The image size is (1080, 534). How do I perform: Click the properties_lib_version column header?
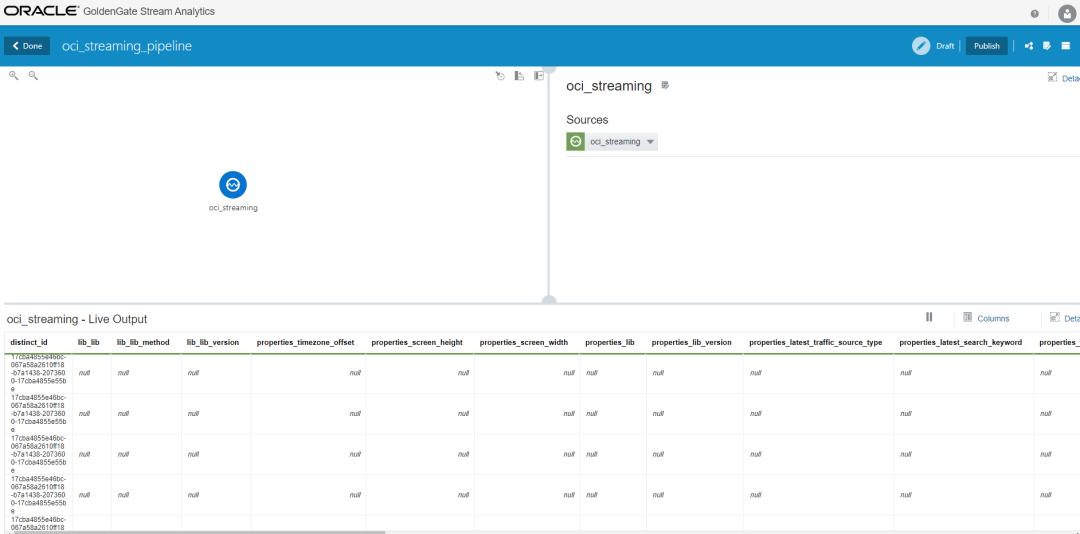click(692, 342)
